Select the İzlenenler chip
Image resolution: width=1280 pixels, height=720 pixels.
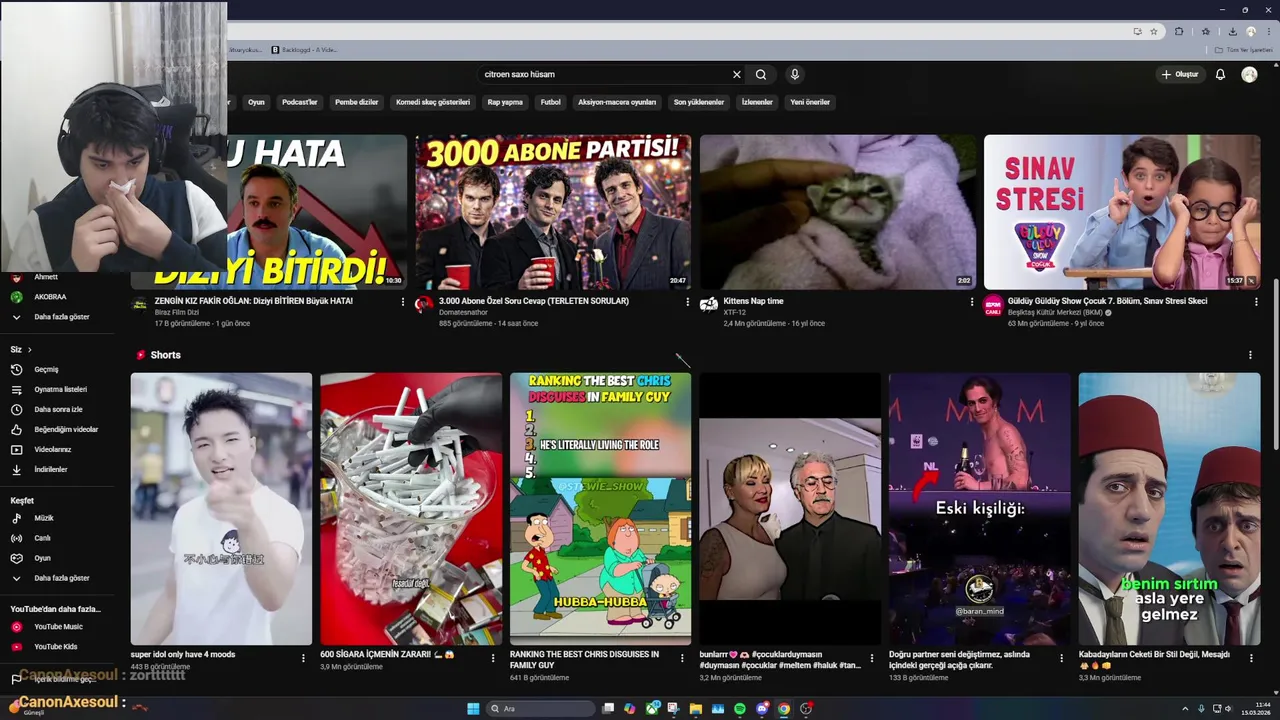(x=757, y=102)
